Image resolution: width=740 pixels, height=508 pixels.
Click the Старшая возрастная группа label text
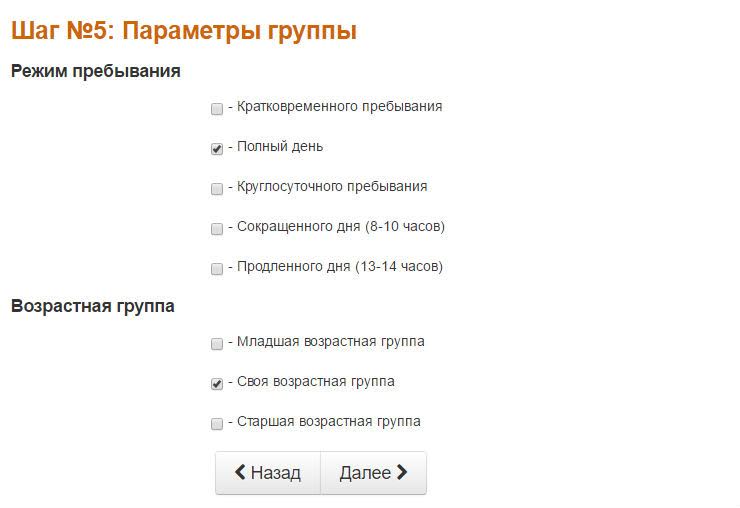[328, 422]
